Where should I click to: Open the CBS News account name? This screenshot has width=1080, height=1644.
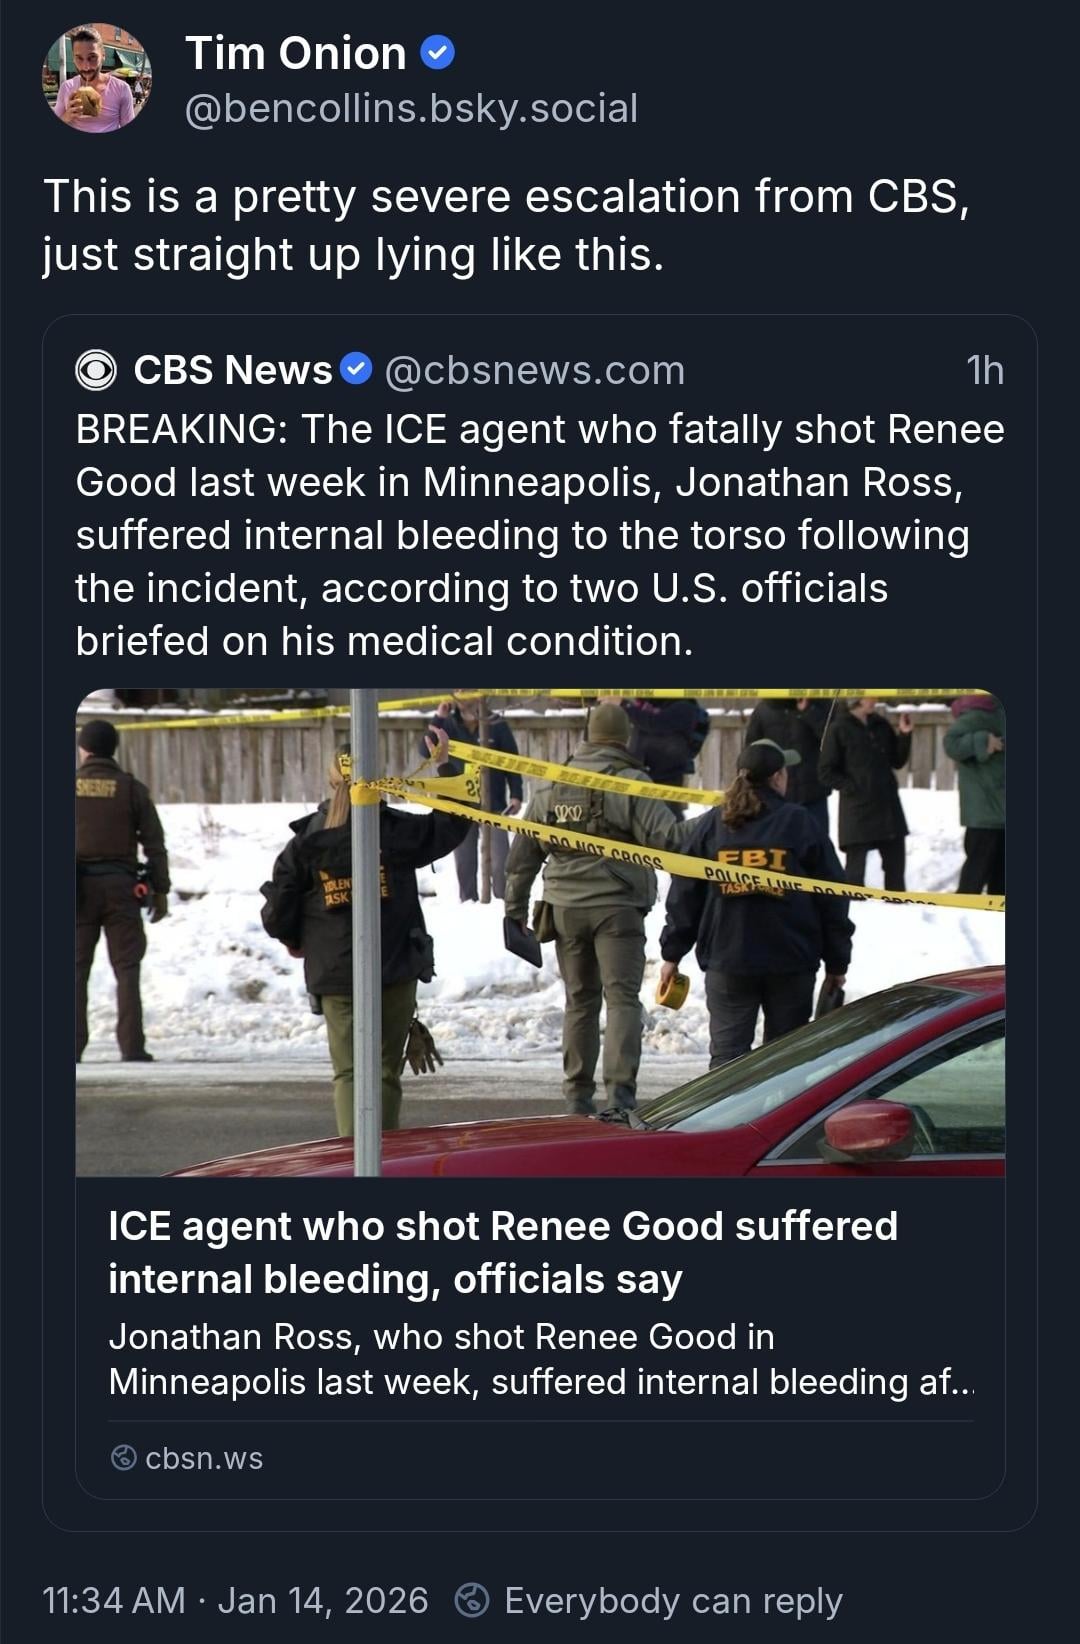coord(233,370)
